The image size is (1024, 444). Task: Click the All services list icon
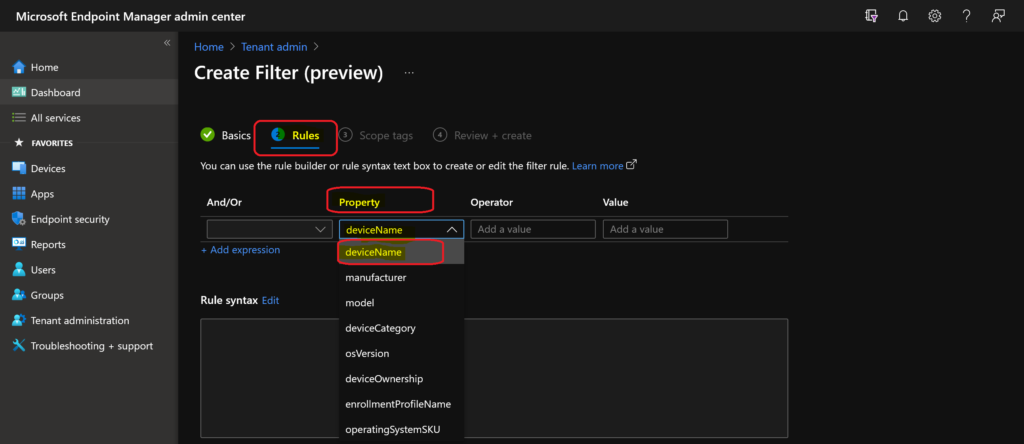[19, 118]
